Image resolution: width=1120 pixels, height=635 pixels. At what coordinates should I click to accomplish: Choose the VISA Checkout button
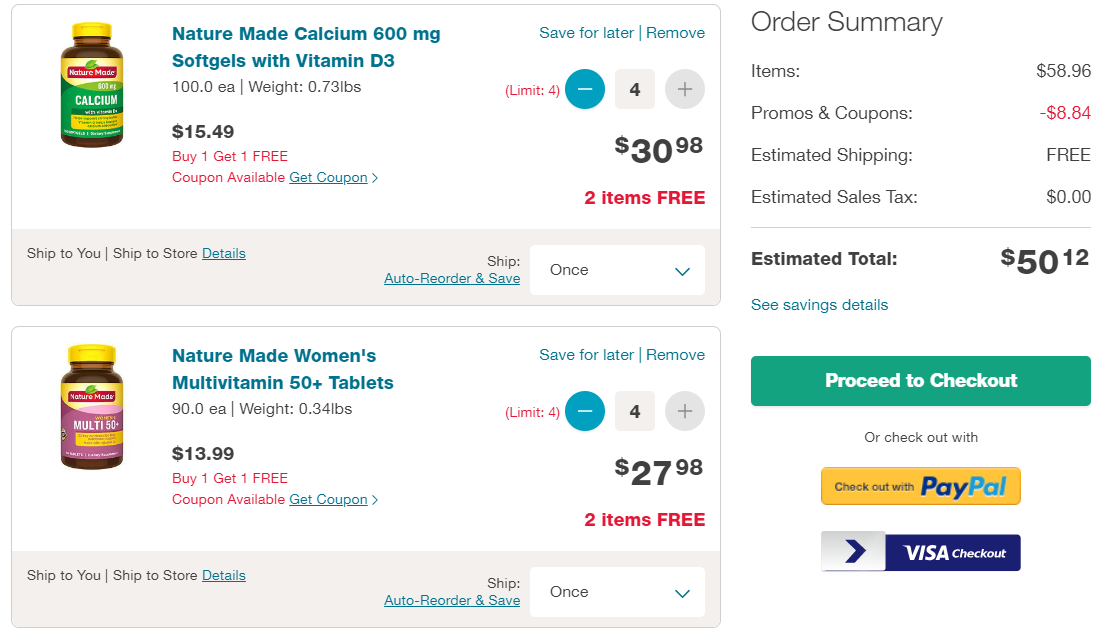point(921,552)
